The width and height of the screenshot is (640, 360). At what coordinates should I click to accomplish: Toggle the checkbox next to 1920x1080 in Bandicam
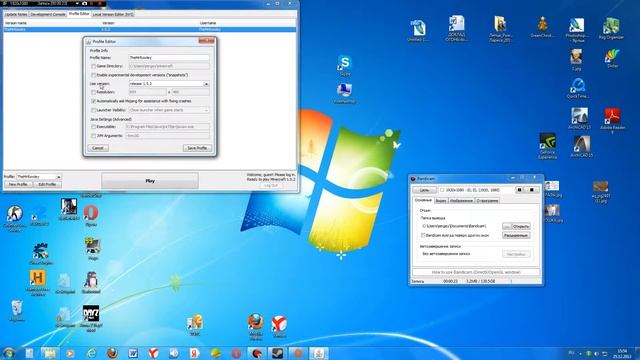(442, 190)
